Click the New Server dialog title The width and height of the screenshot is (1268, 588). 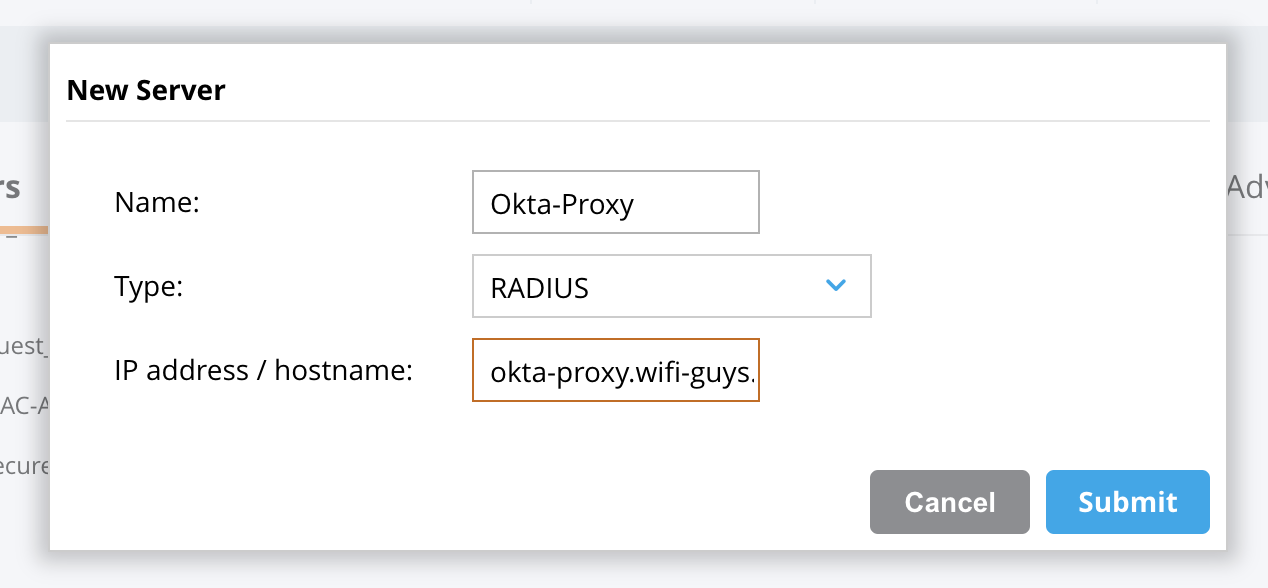146,90
